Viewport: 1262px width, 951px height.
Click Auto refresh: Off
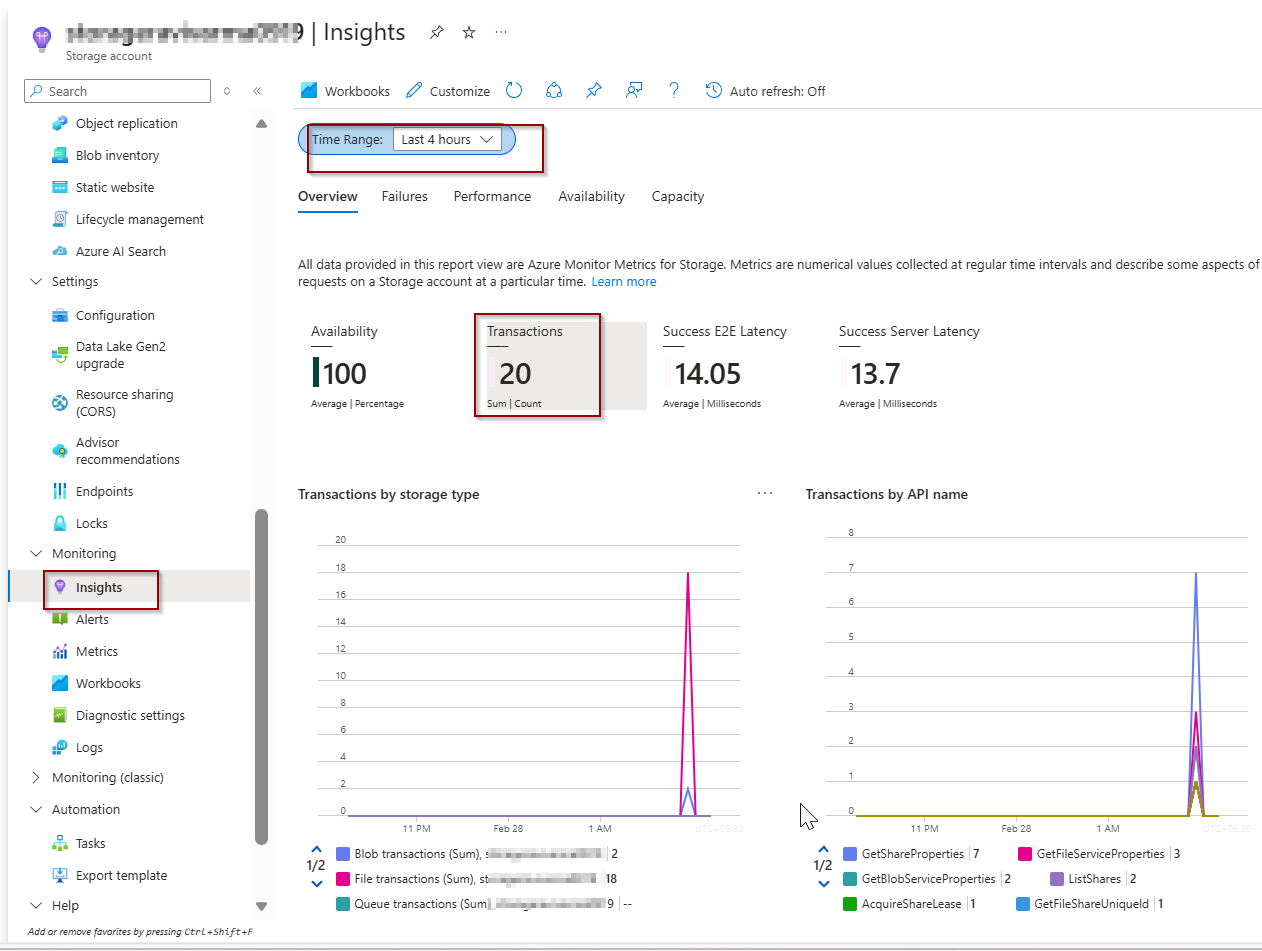tap(766, 91)
